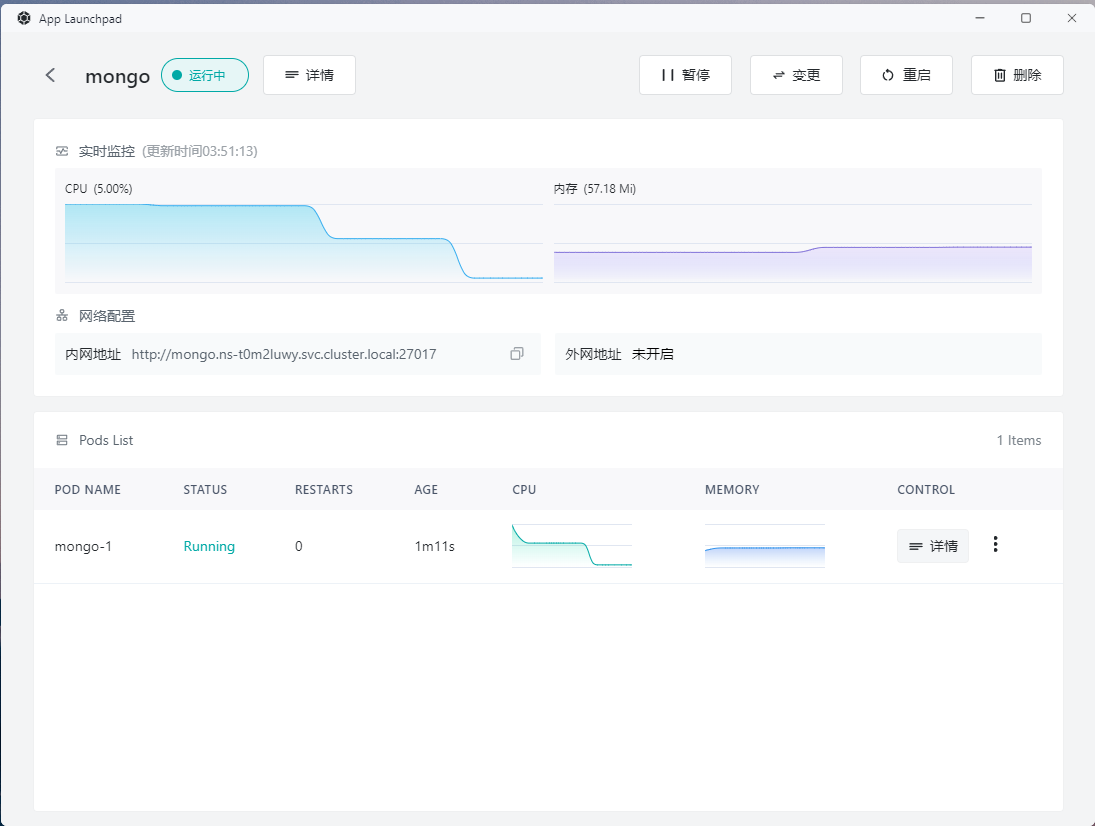The image size is (1095, 826).
Task: Minimize the App Launchpad window
Action: click(x=980, y=18)
